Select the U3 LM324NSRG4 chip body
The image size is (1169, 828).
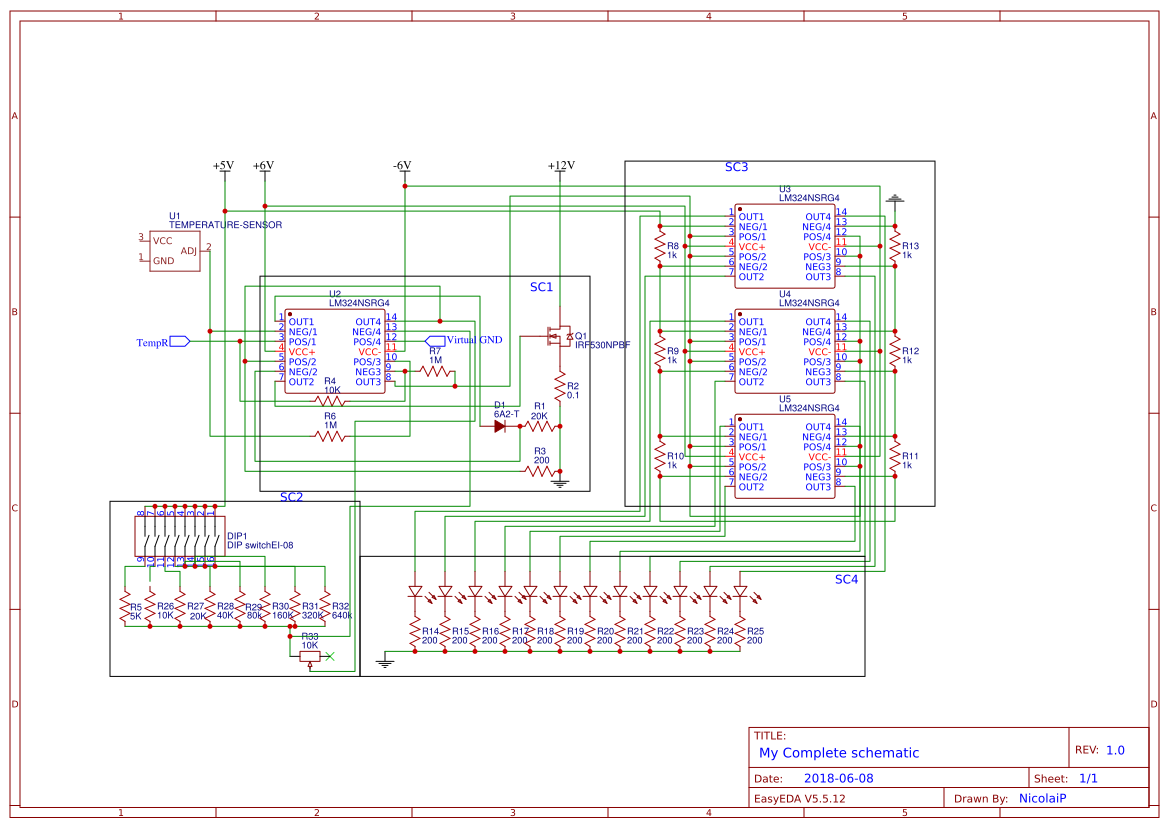[x=785, y=247]
